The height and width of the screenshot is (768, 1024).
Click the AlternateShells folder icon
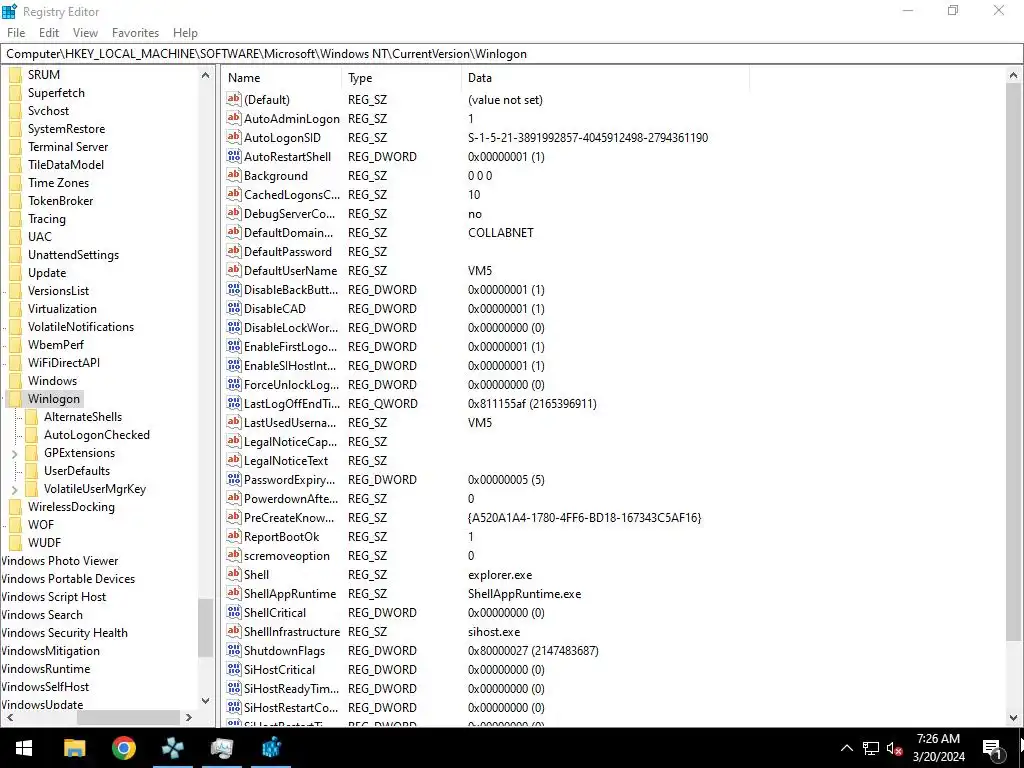click(x=31, y=417)
